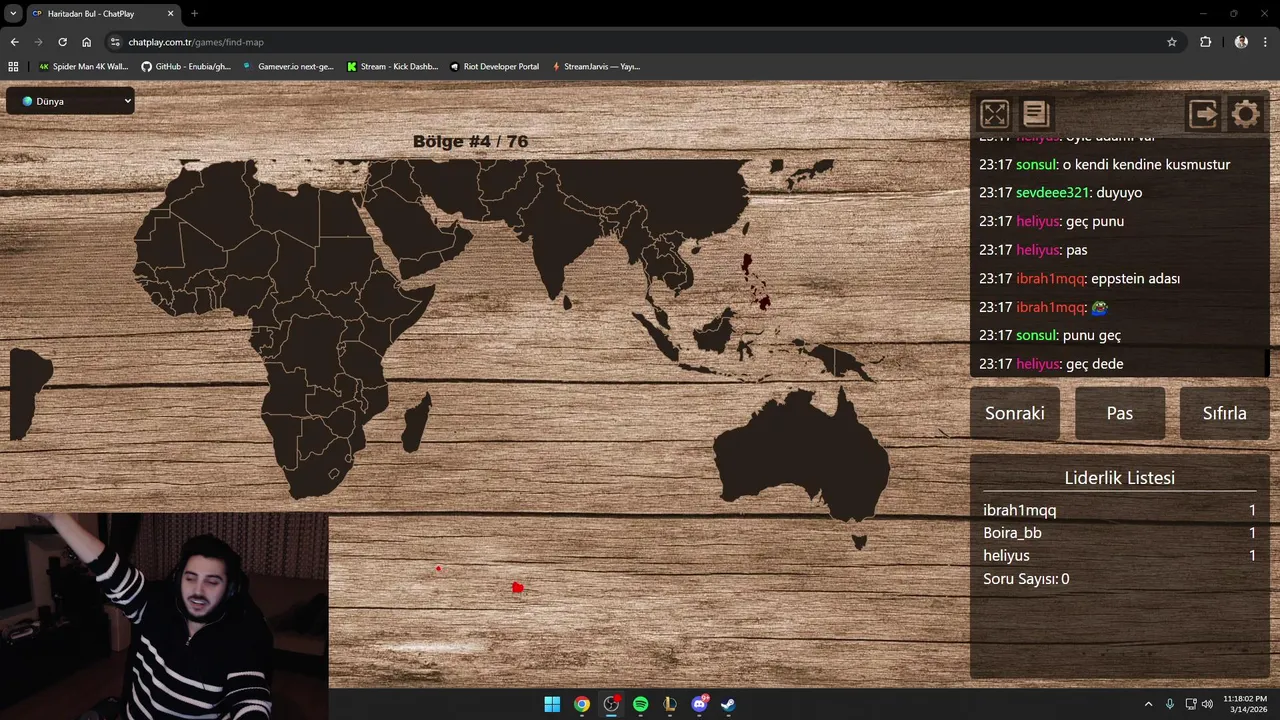
Task: Click the Soru Sayısı counter text
Action: click(1026, 579)
